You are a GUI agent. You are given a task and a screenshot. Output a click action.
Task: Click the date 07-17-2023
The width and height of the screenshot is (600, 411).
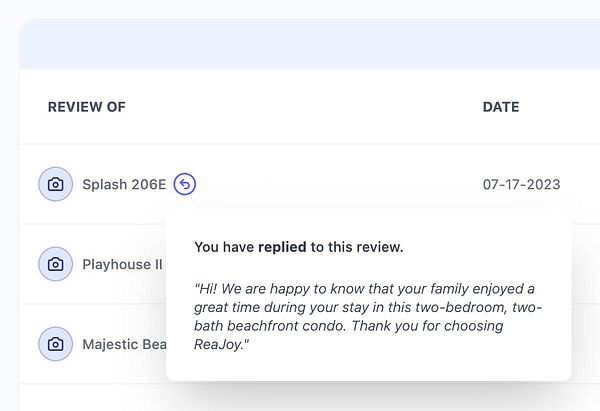point(521,185)
